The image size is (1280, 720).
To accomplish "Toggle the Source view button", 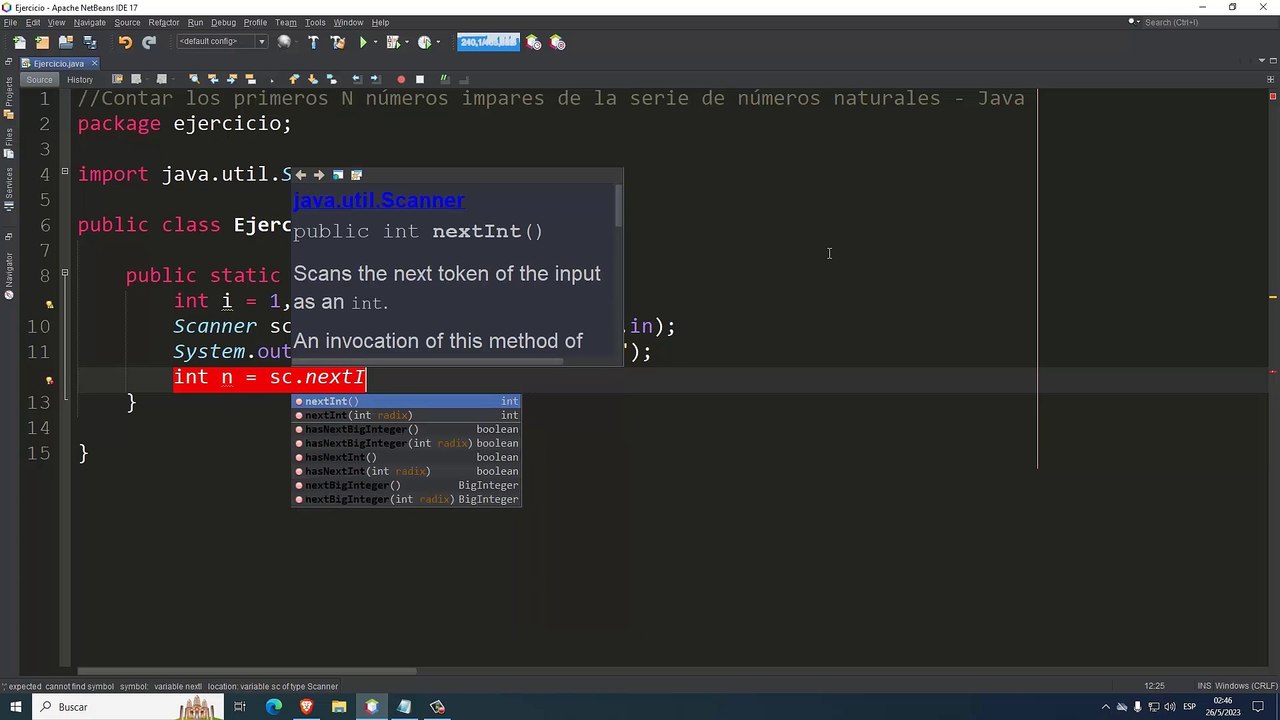I will [x=39, y=79].
